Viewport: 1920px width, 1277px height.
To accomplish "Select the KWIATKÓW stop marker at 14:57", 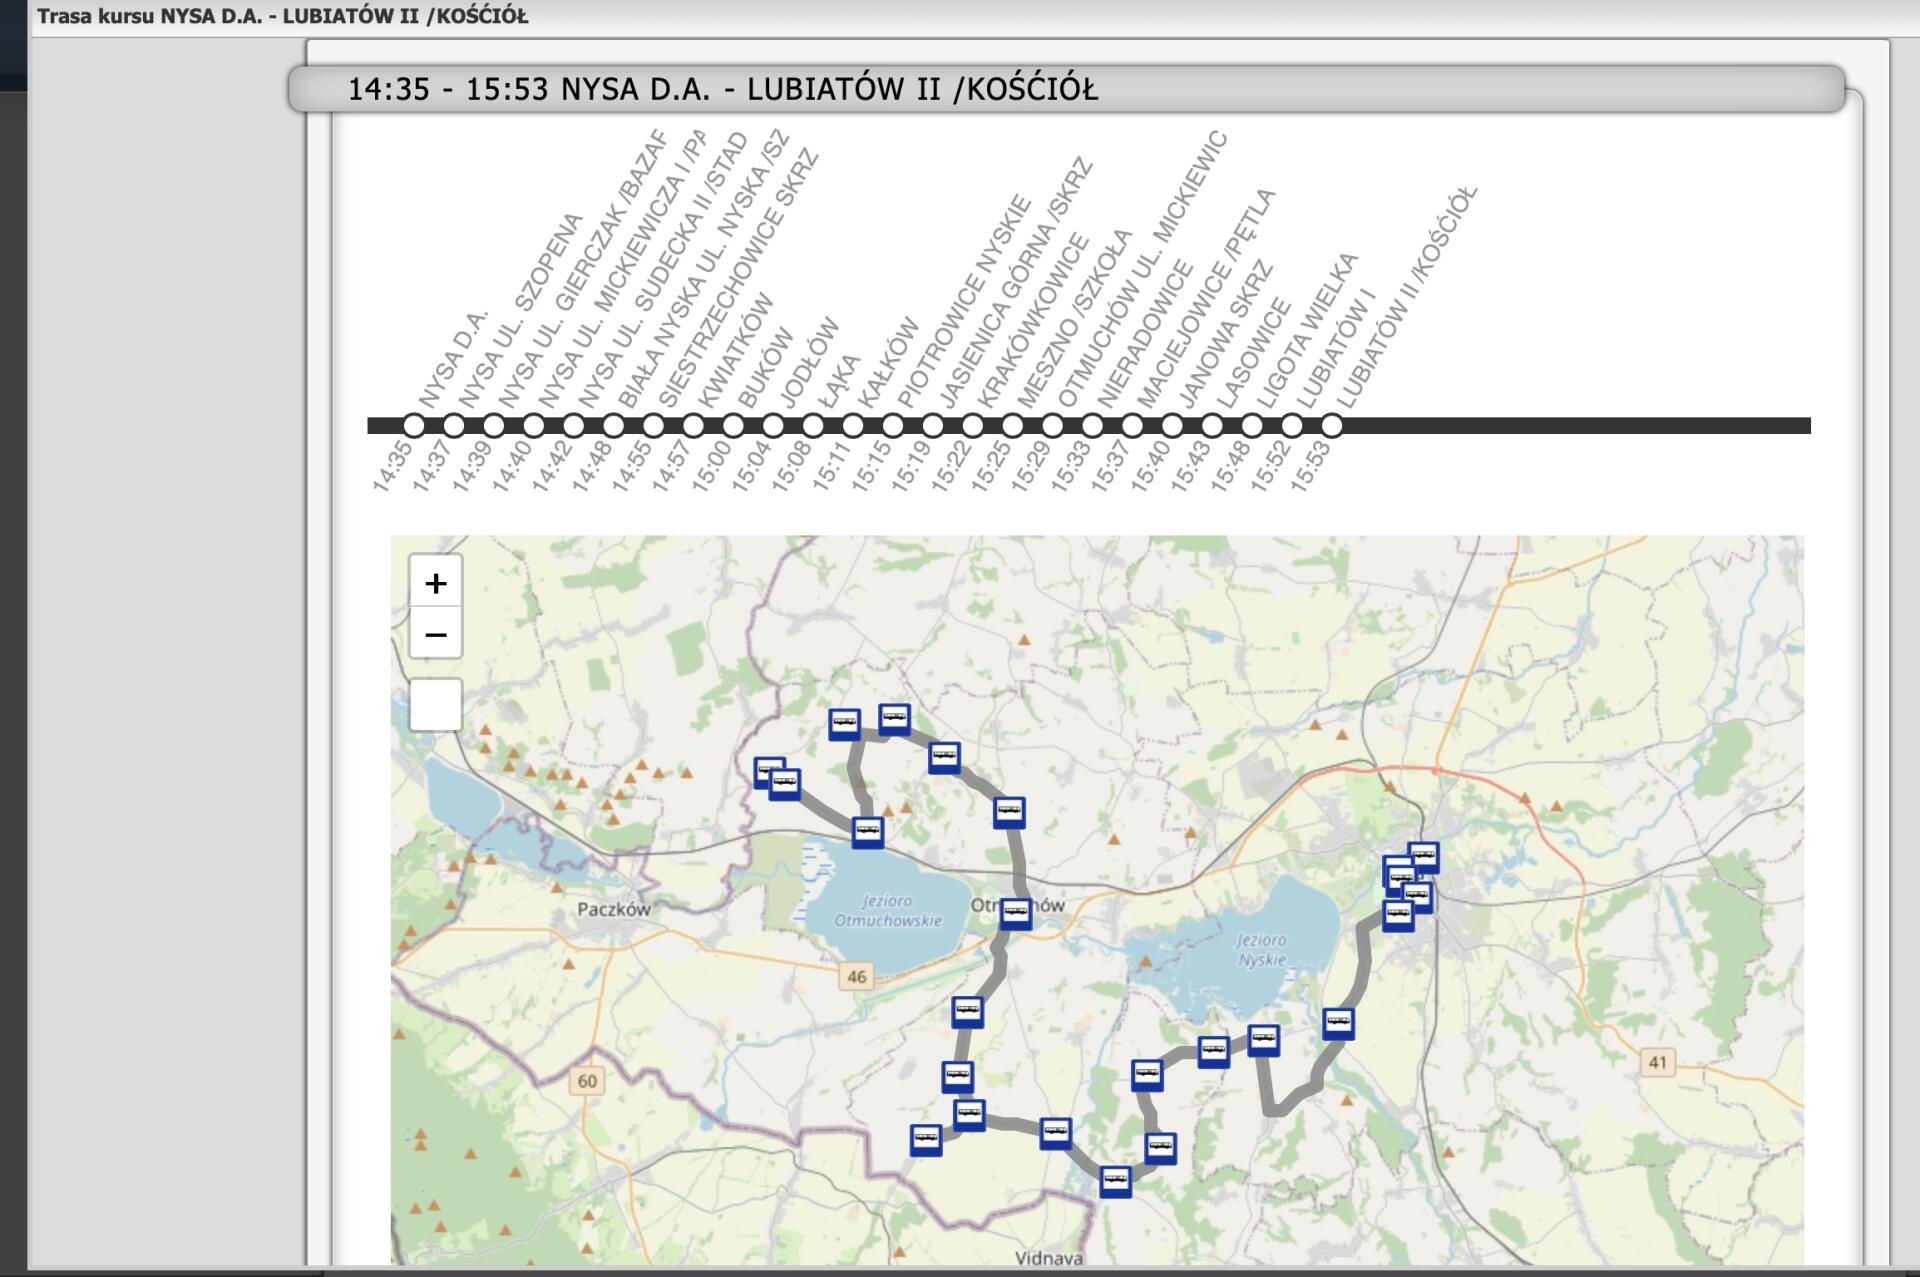I will click(x=693, y=426).
